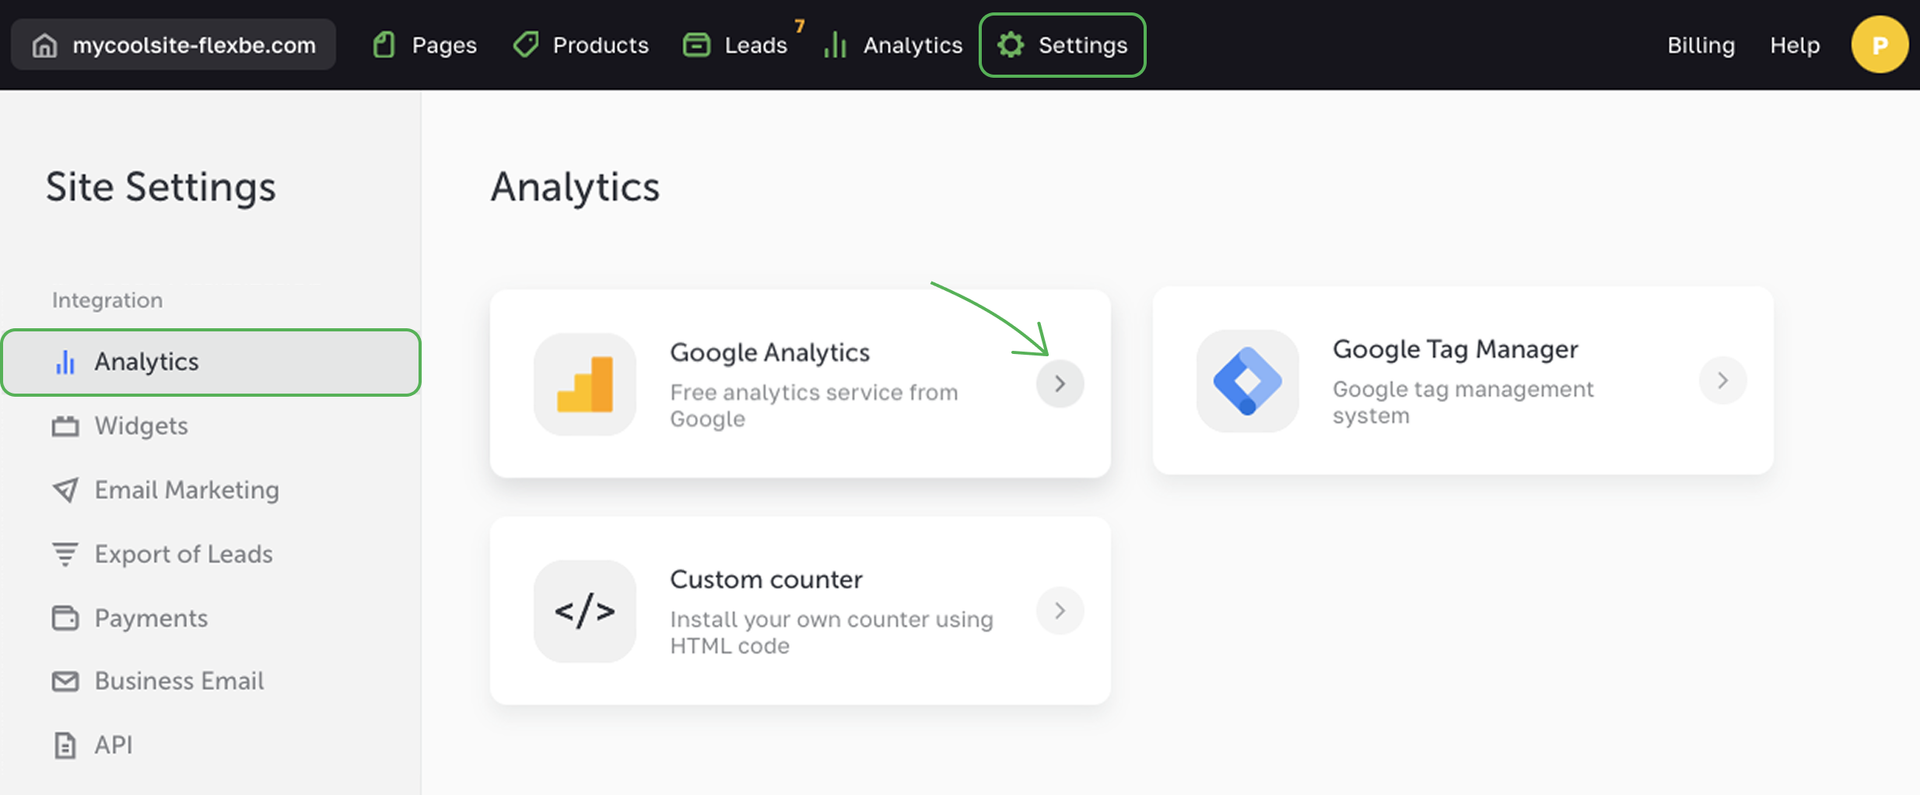The image size is (1920, 795).
Task: Go to Products in the top navigation
Action: point(581,45)
